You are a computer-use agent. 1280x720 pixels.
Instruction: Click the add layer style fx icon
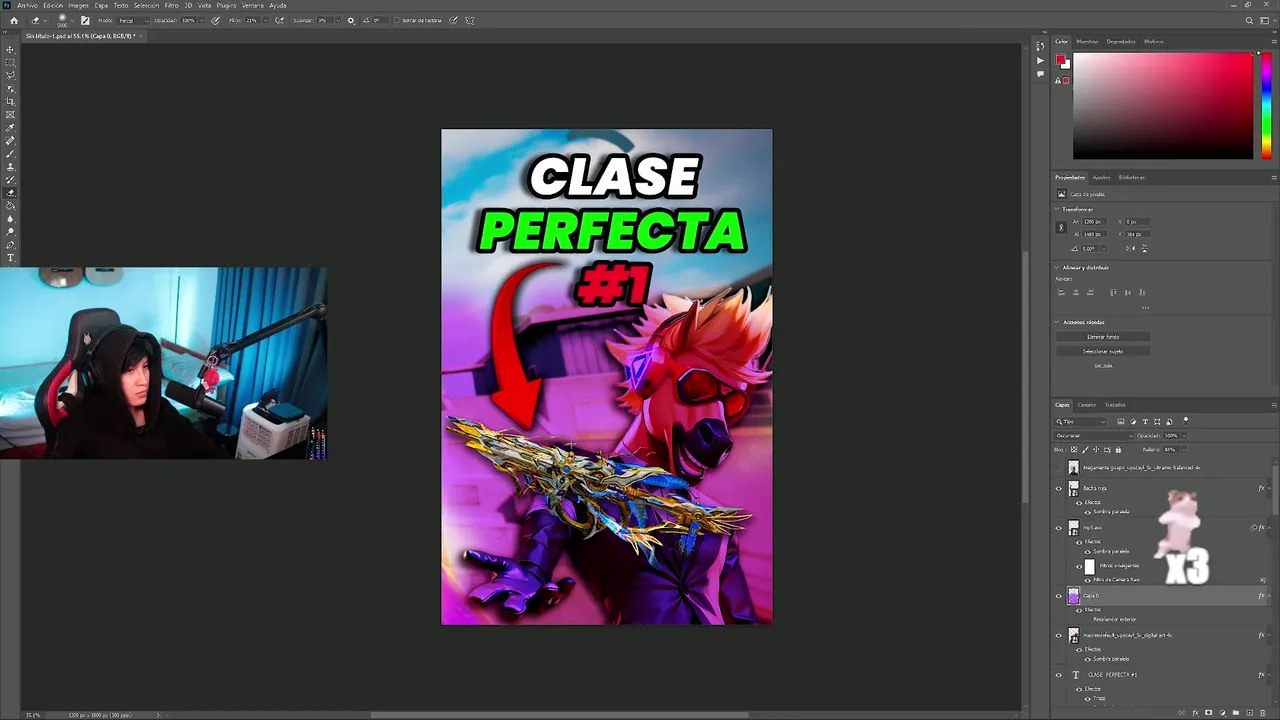click(x=1195, y=713)
